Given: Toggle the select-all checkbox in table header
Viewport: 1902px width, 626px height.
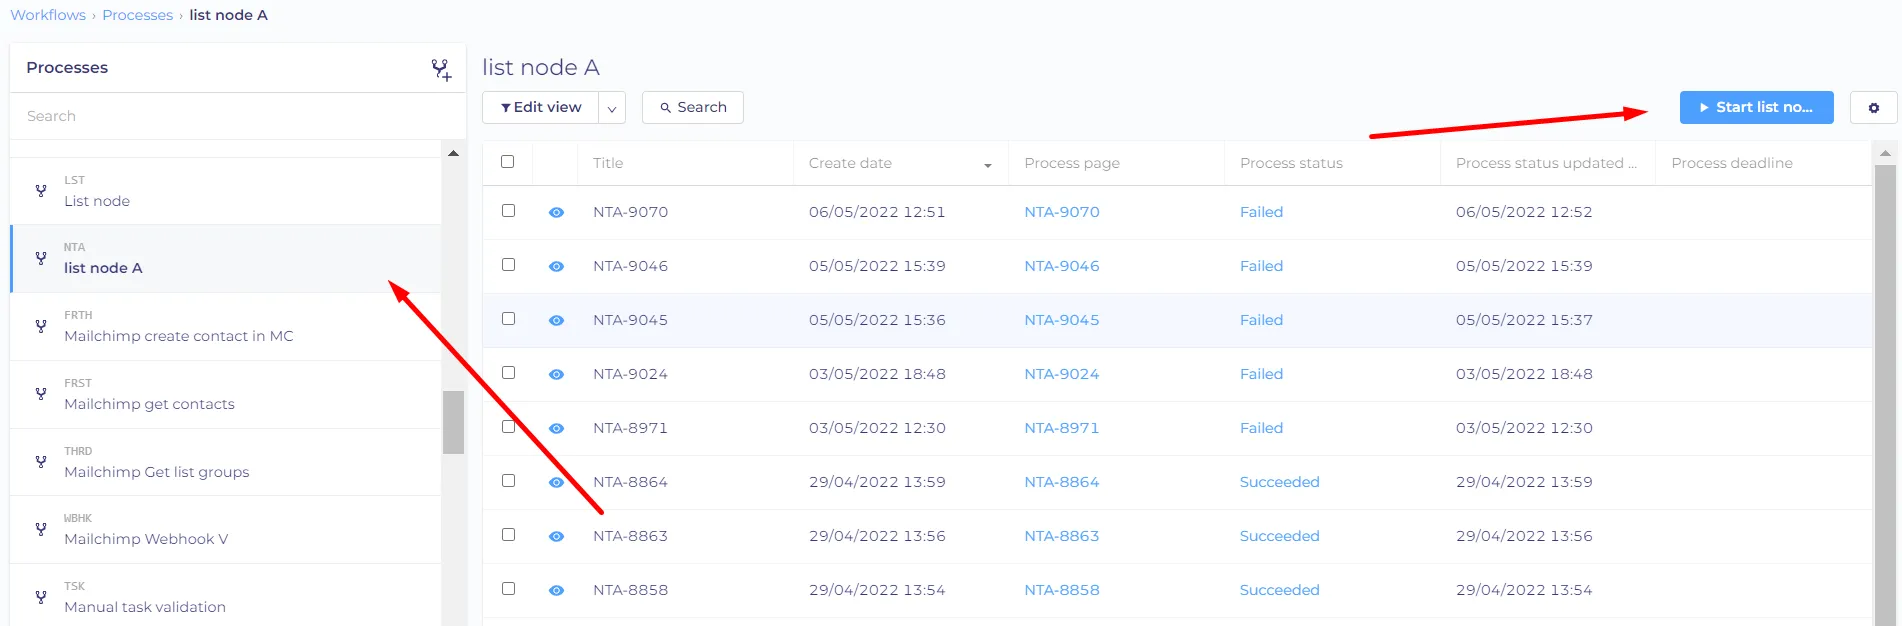Looking at the screenshot, I should pos(508,161).
